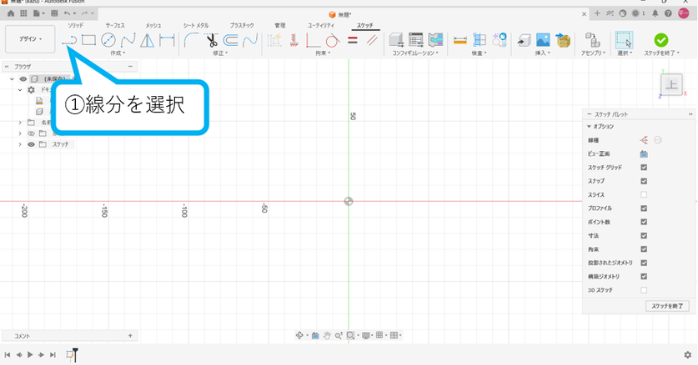Toggle the Points checkbox
The image size is (698, 365).
point(644,222)
